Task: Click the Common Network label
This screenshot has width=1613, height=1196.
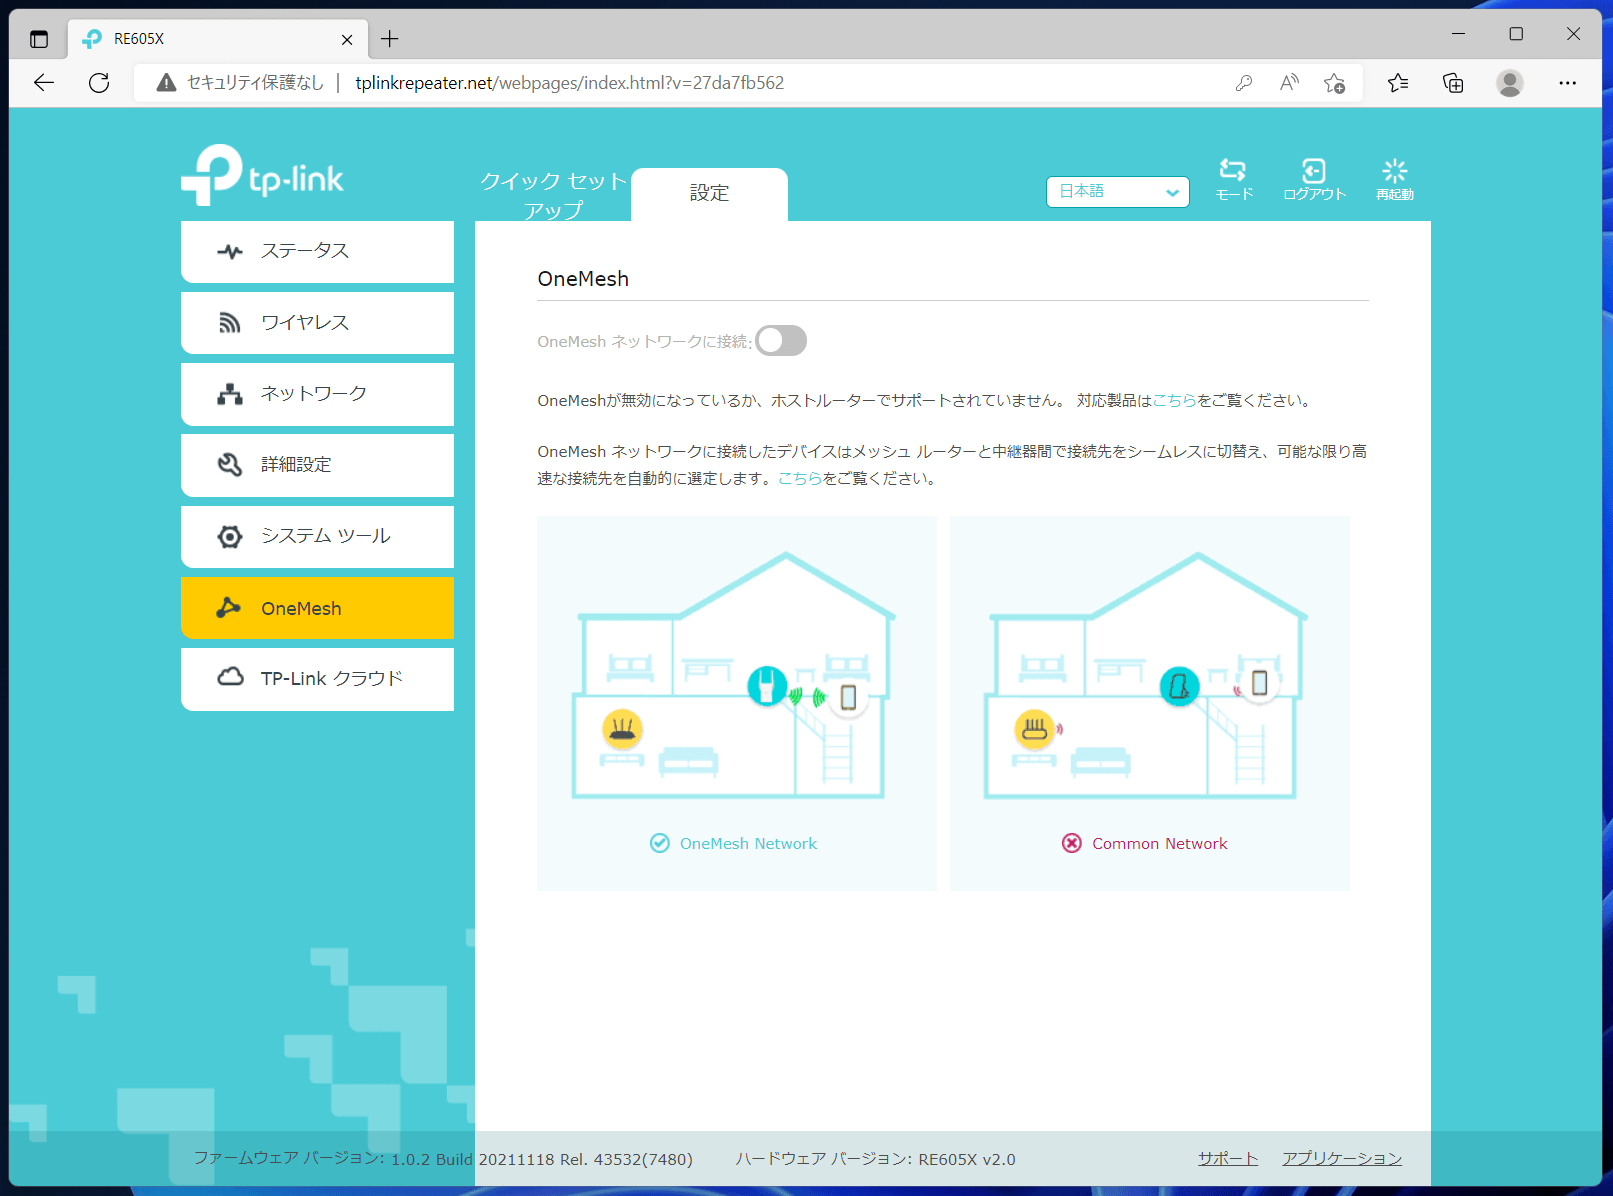Action: tap(1160, 844)
